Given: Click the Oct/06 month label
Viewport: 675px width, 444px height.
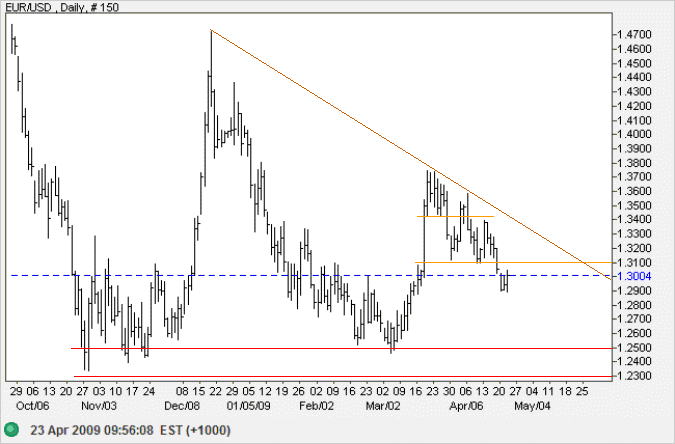Looking at the screenshot, I should pos(33,406).
